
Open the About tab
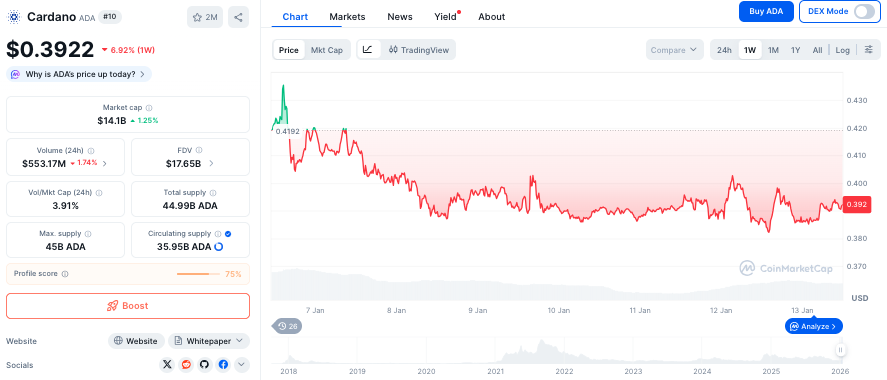(492, 16)
